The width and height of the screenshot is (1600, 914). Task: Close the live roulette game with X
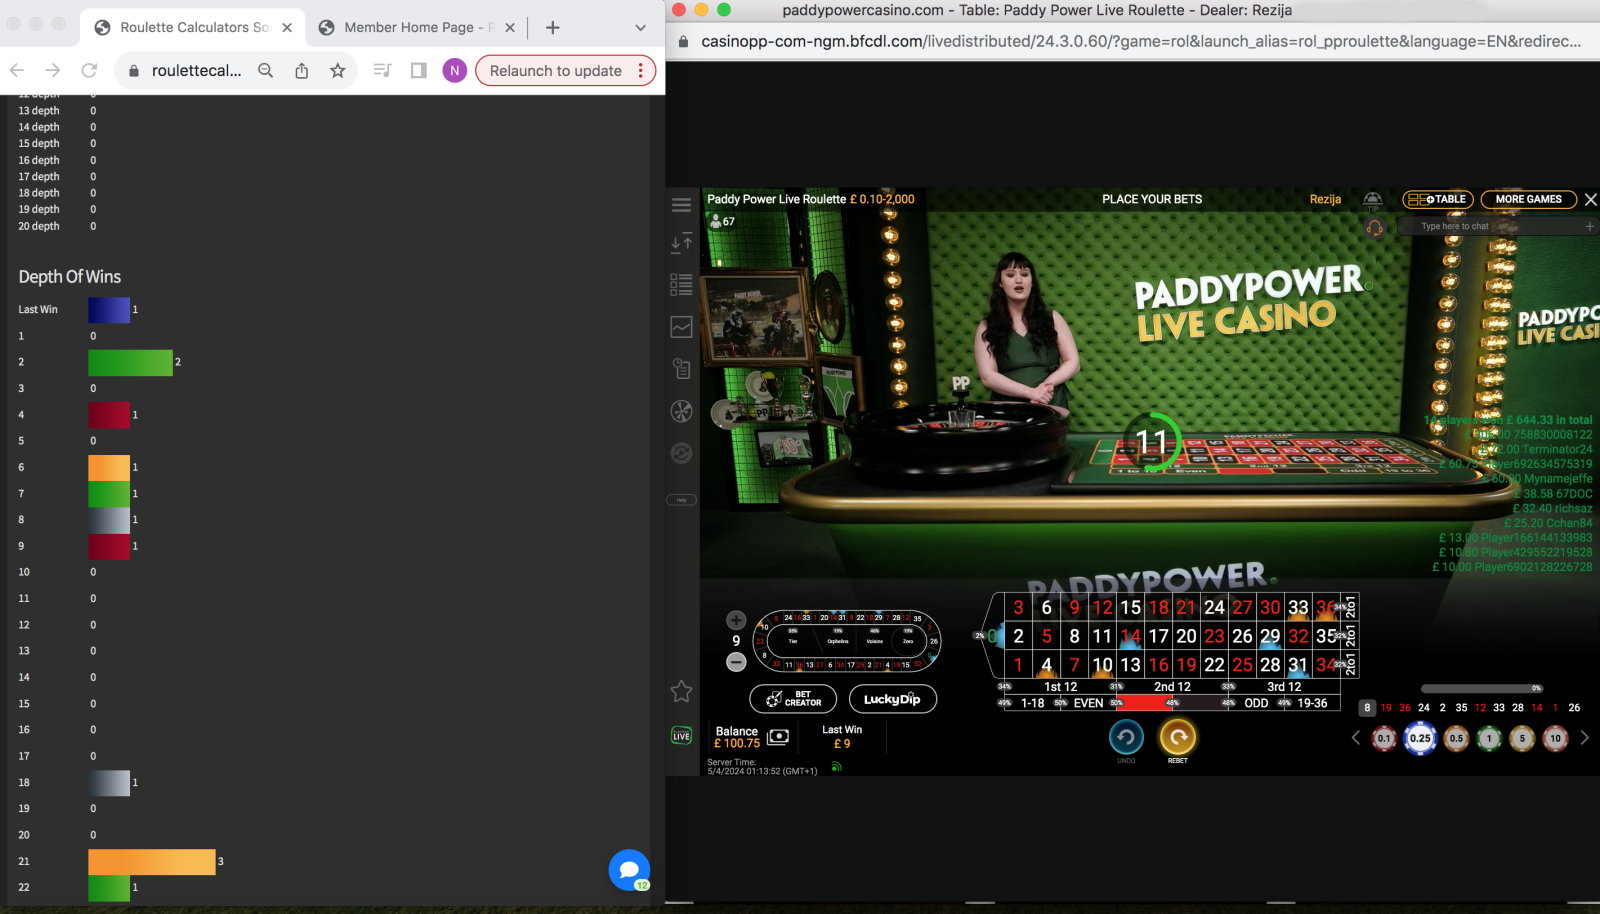coord(1590,199)
